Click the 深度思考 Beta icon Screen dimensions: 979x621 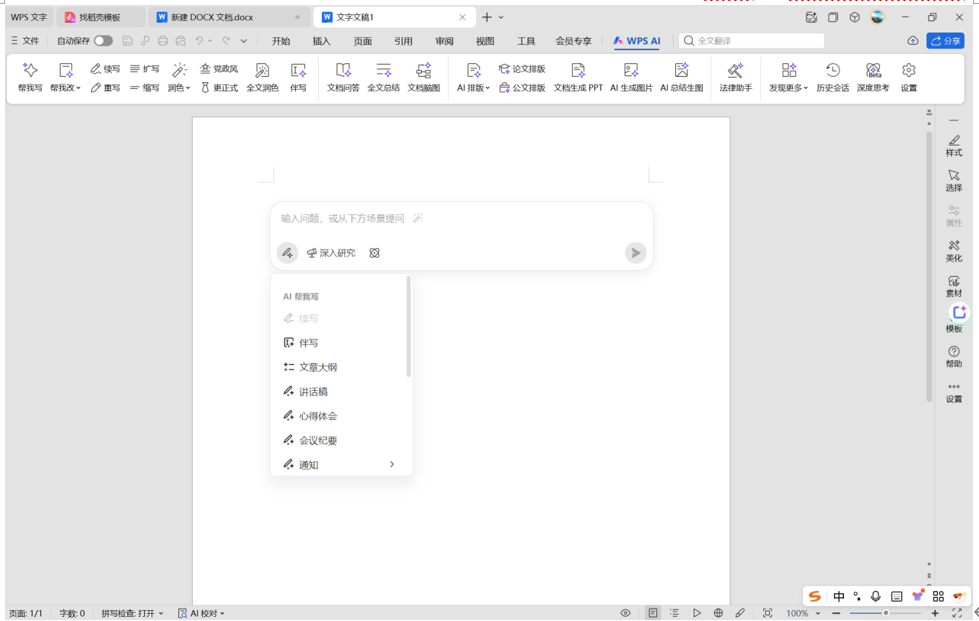(x=873, y=77)
